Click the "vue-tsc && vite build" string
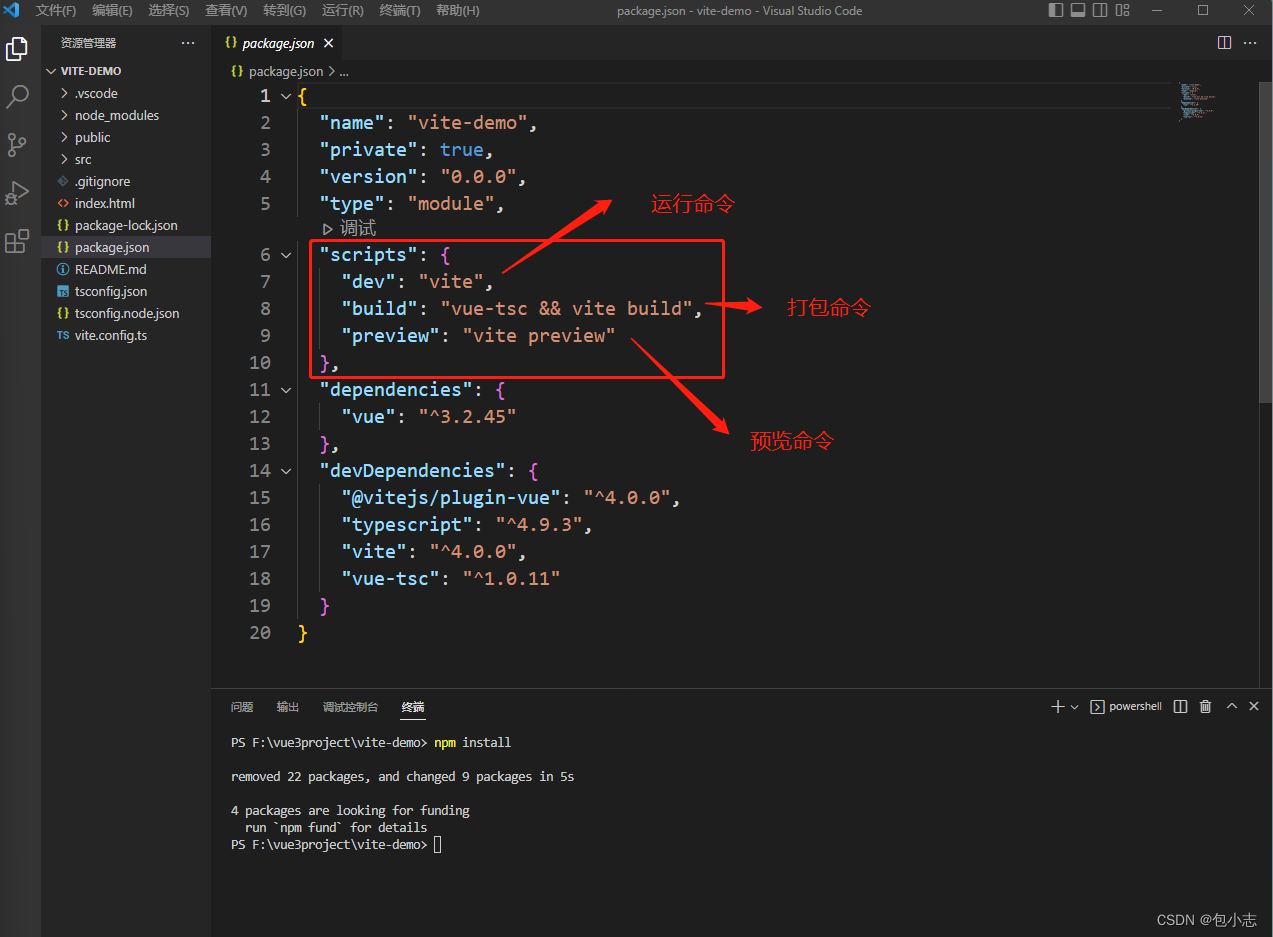The image size is (1273, 937). (x=567, y=309)
